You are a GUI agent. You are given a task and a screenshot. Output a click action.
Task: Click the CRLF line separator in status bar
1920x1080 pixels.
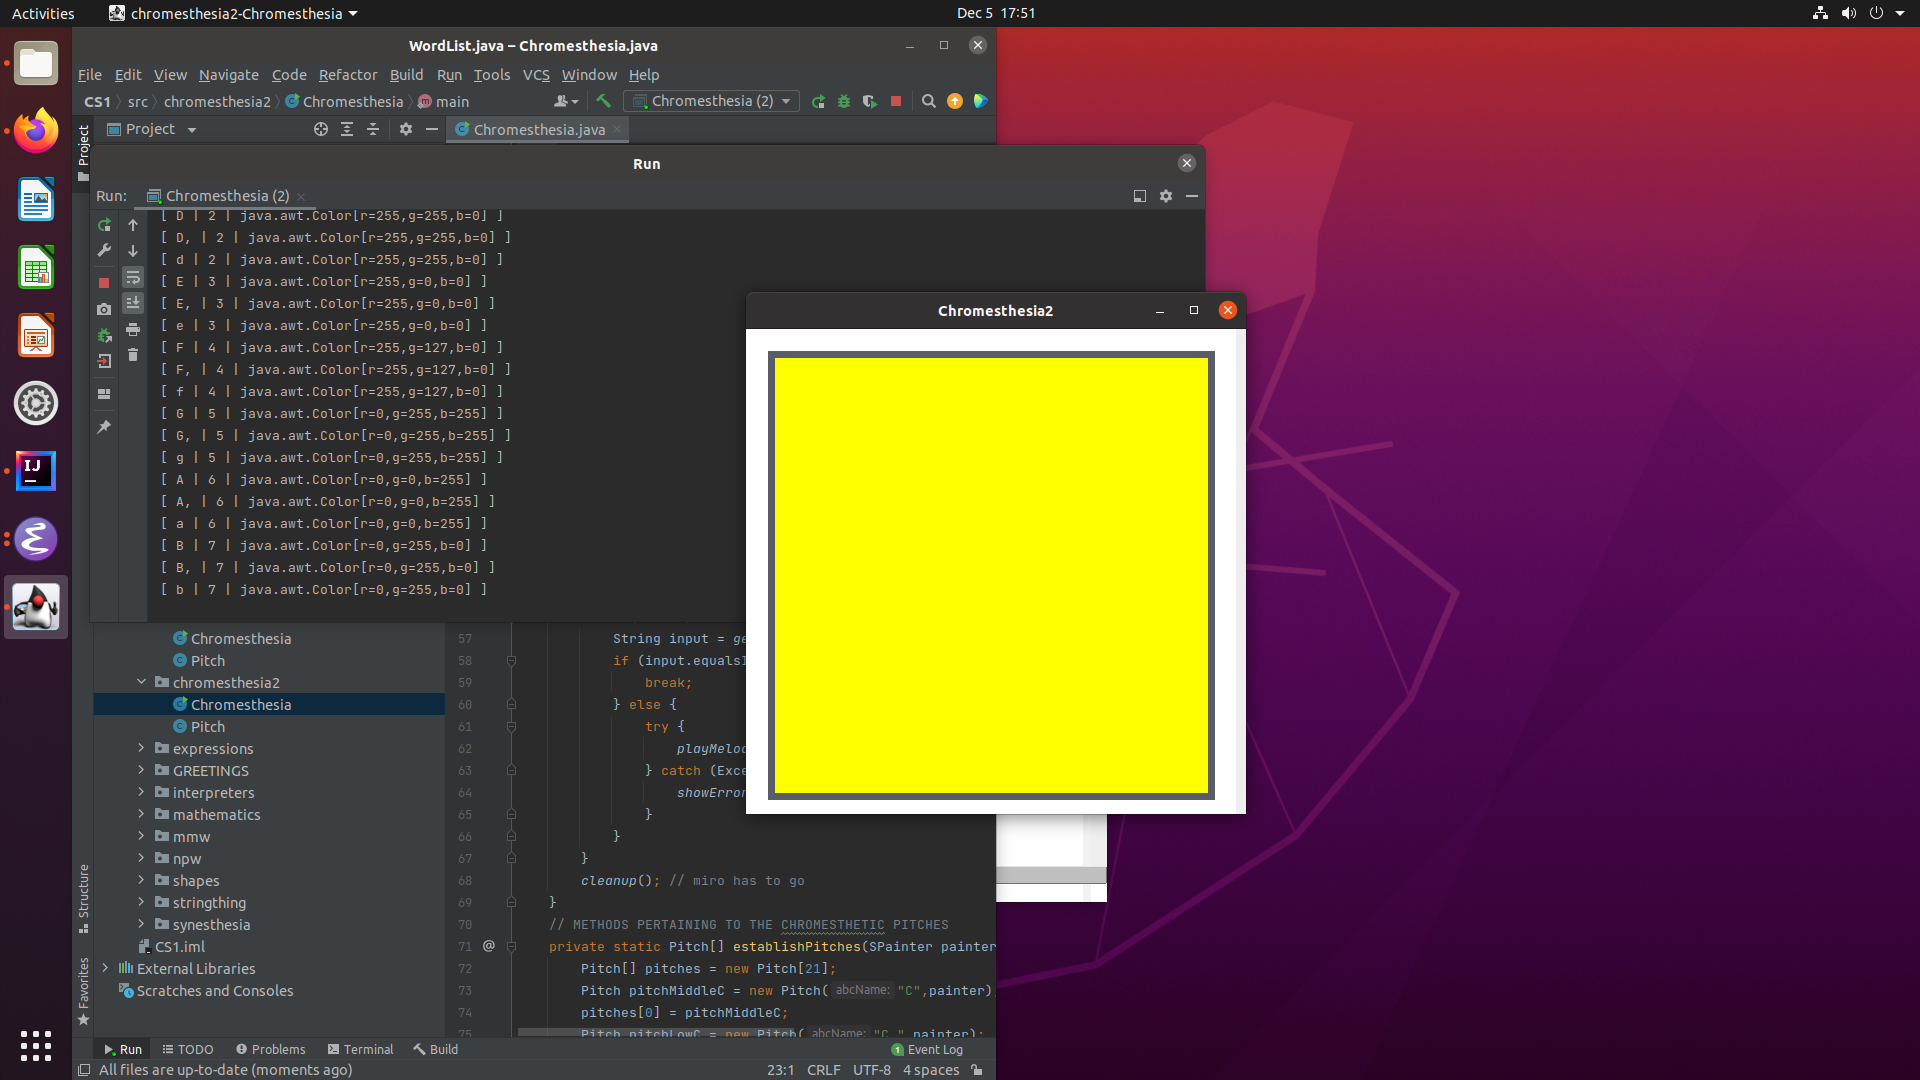tap(823, 1069)
